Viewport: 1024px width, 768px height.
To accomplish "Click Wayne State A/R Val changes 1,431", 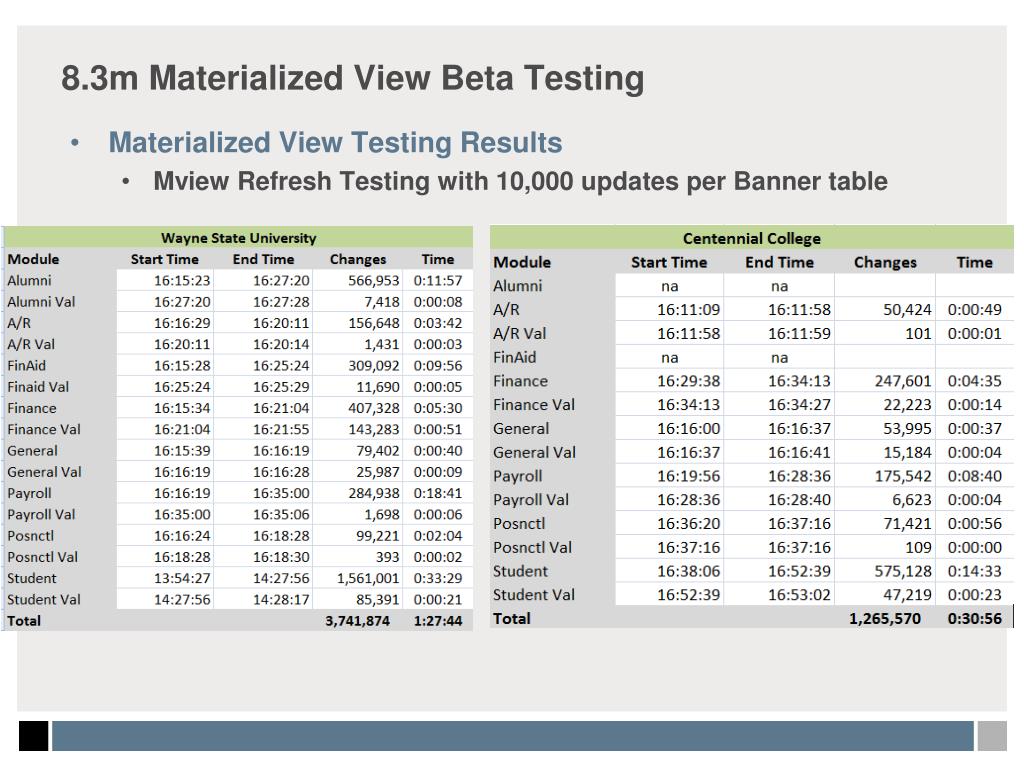I will point(381,344).
